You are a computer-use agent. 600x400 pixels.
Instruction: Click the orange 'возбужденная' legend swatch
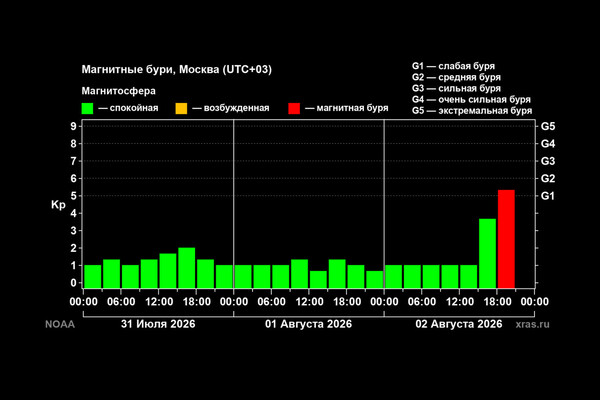[181, 108]
